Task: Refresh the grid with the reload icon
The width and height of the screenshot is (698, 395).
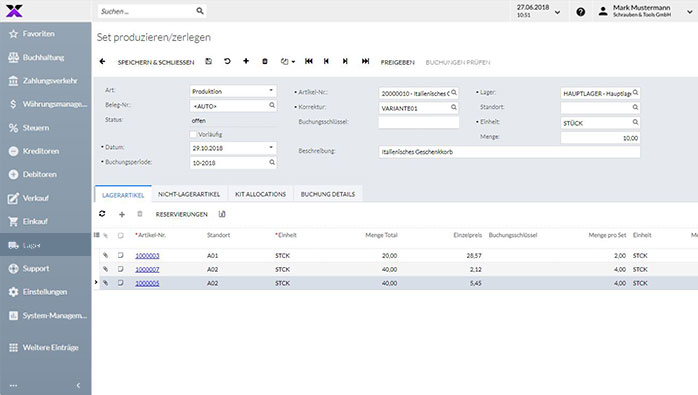Action: [x=102, y=214]
